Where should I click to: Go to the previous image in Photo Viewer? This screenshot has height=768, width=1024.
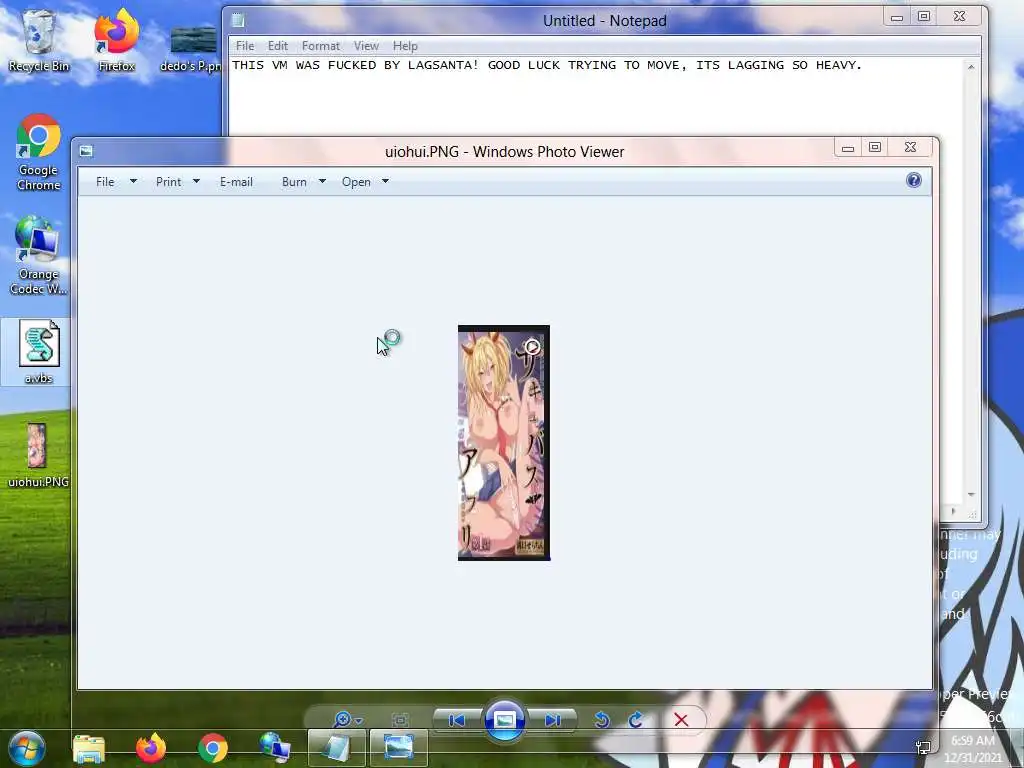(x=456, y=720)
